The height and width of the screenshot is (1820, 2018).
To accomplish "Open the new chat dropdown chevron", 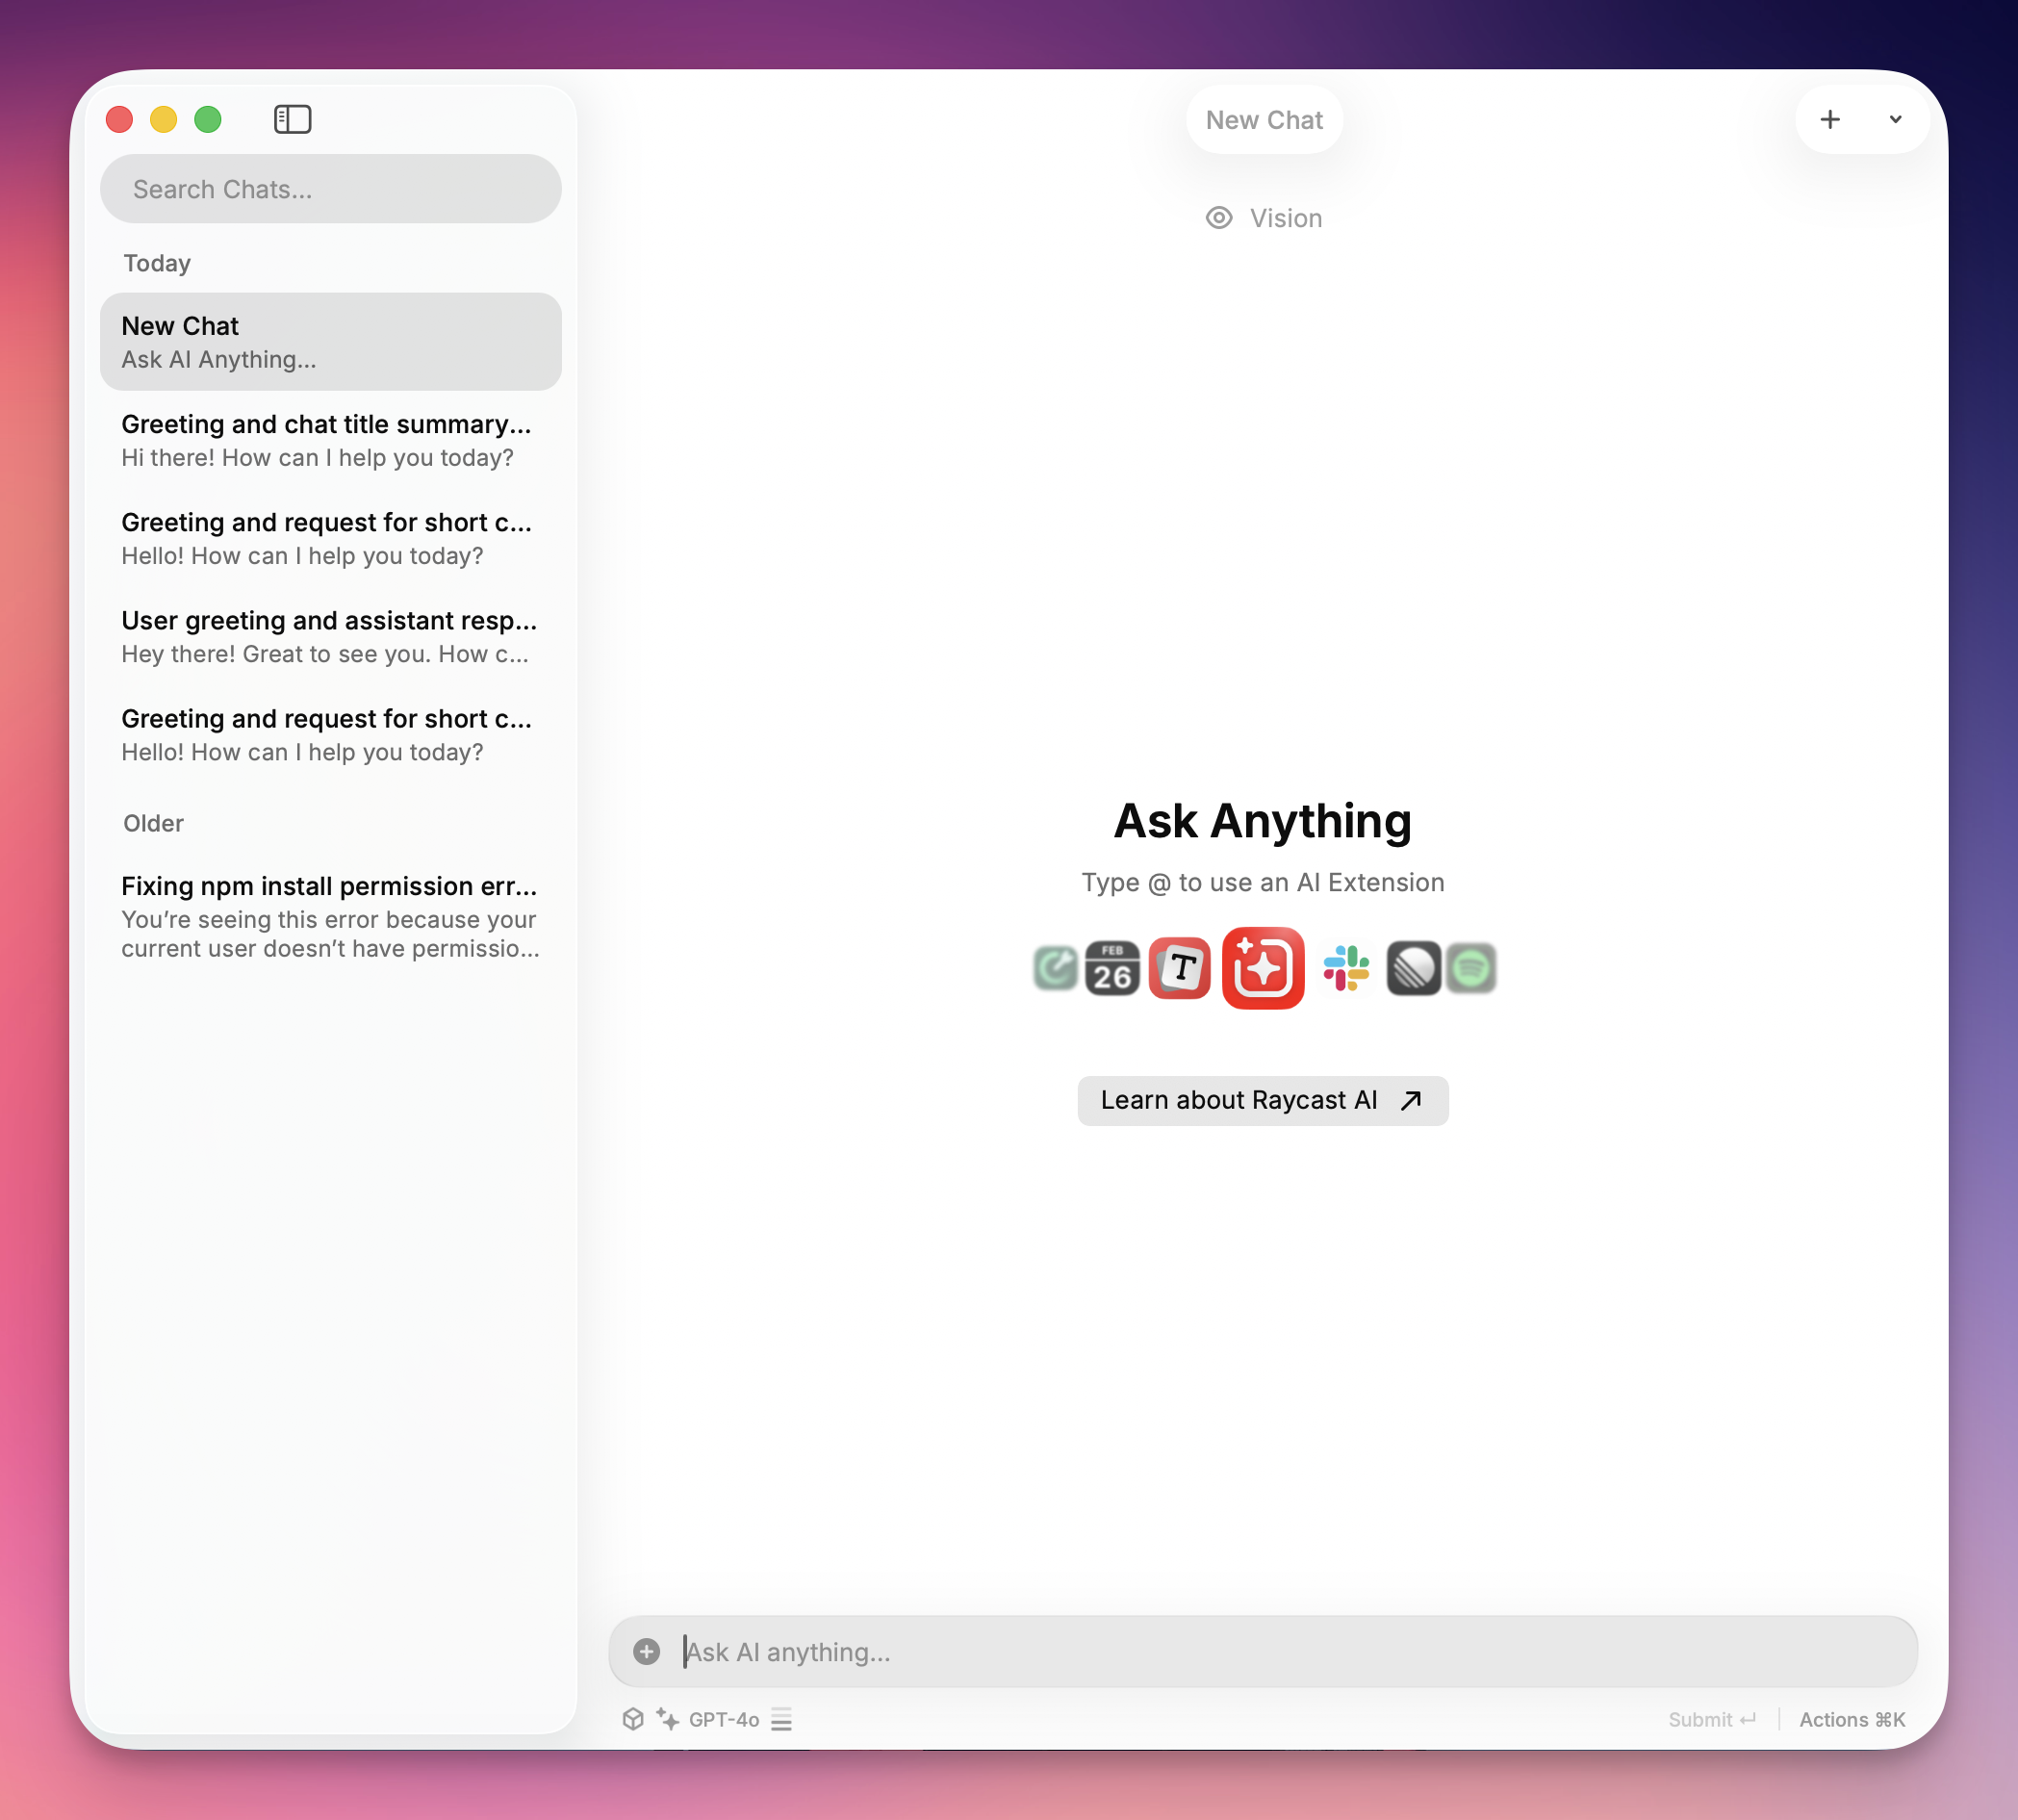I will (x=1895, y=119).
